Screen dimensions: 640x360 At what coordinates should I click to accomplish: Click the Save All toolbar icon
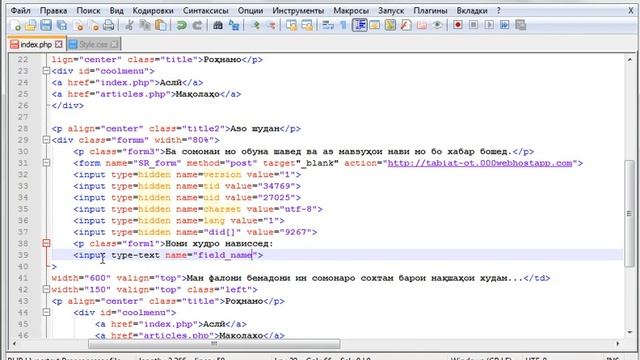pos(62,26)
